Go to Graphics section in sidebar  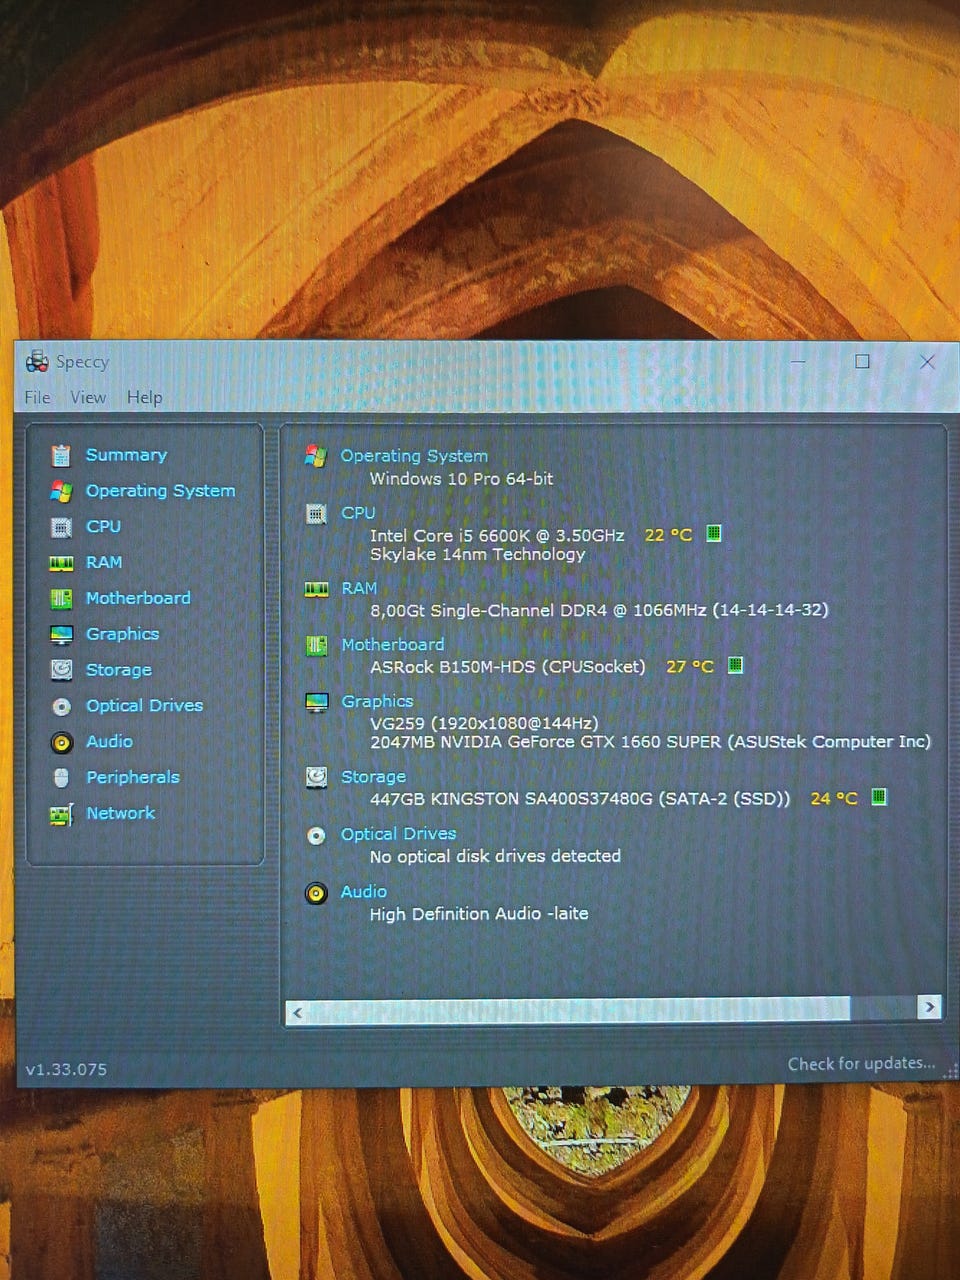[x=122, y=634]
